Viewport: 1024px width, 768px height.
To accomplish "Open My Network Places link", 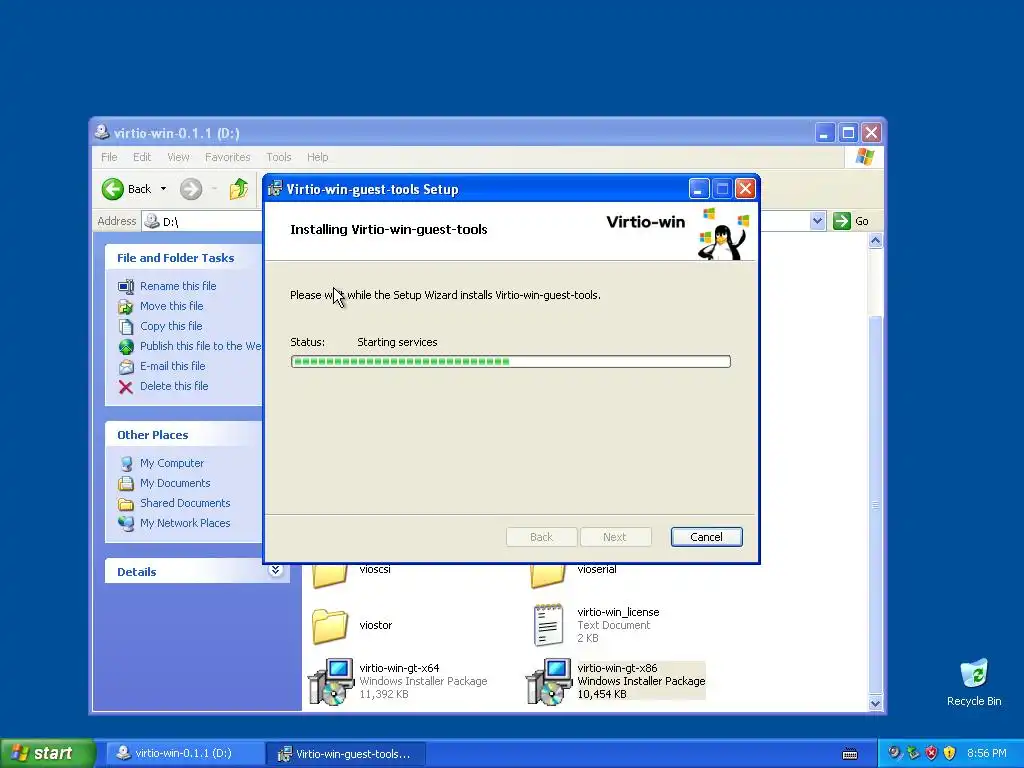I will pyautogui.click(x=185, y=523).
